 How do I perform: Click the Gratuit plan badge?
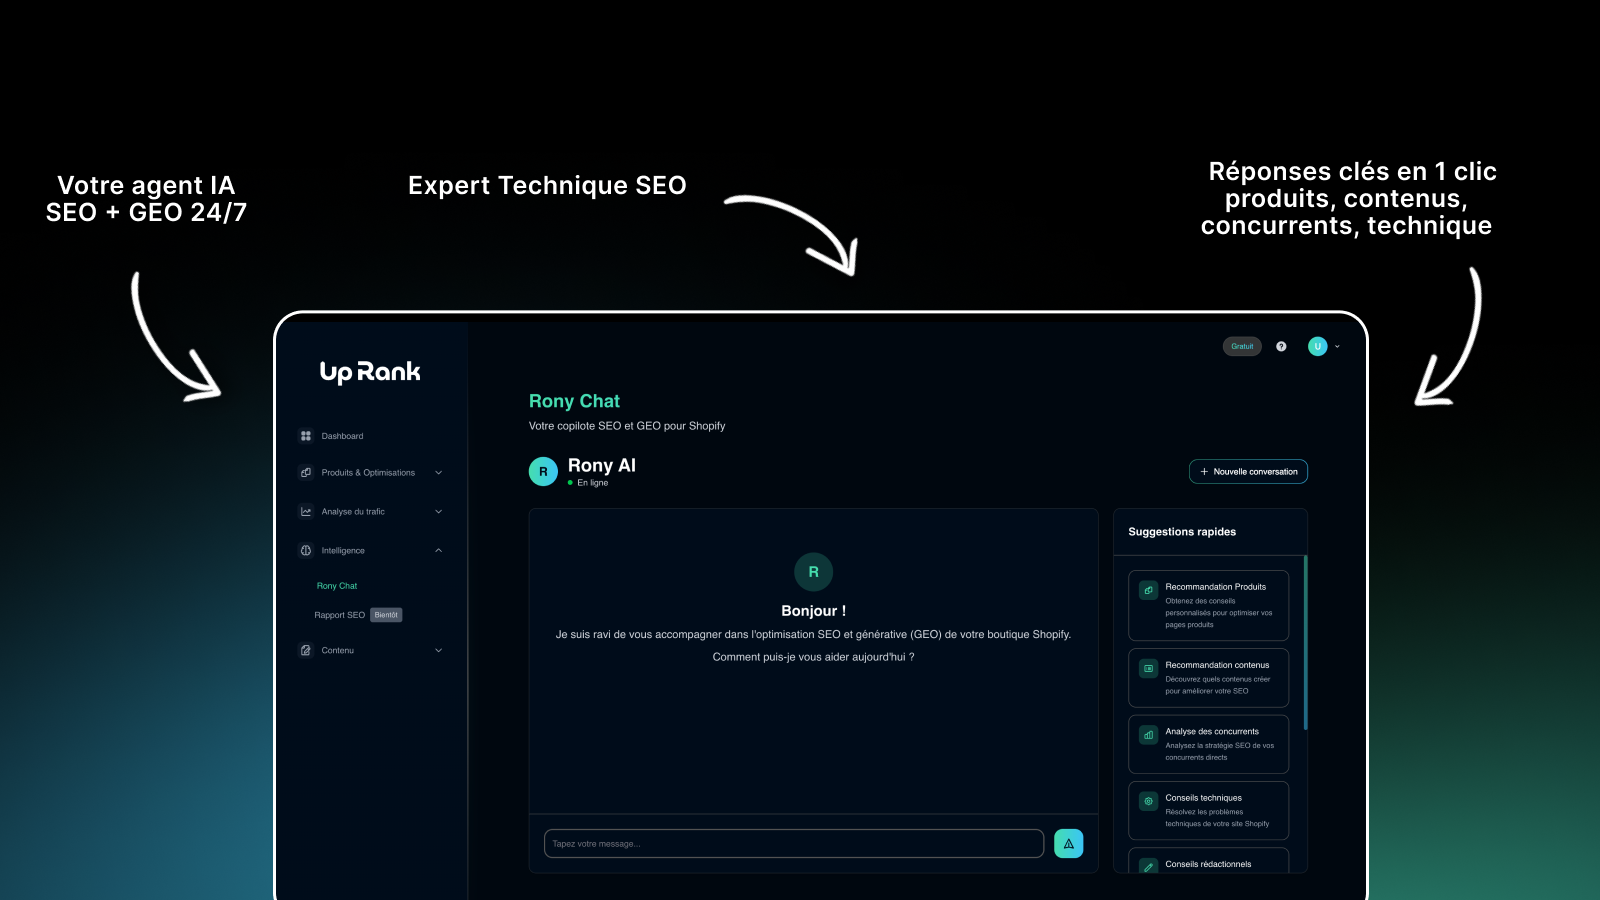[x=1242, y=346]
